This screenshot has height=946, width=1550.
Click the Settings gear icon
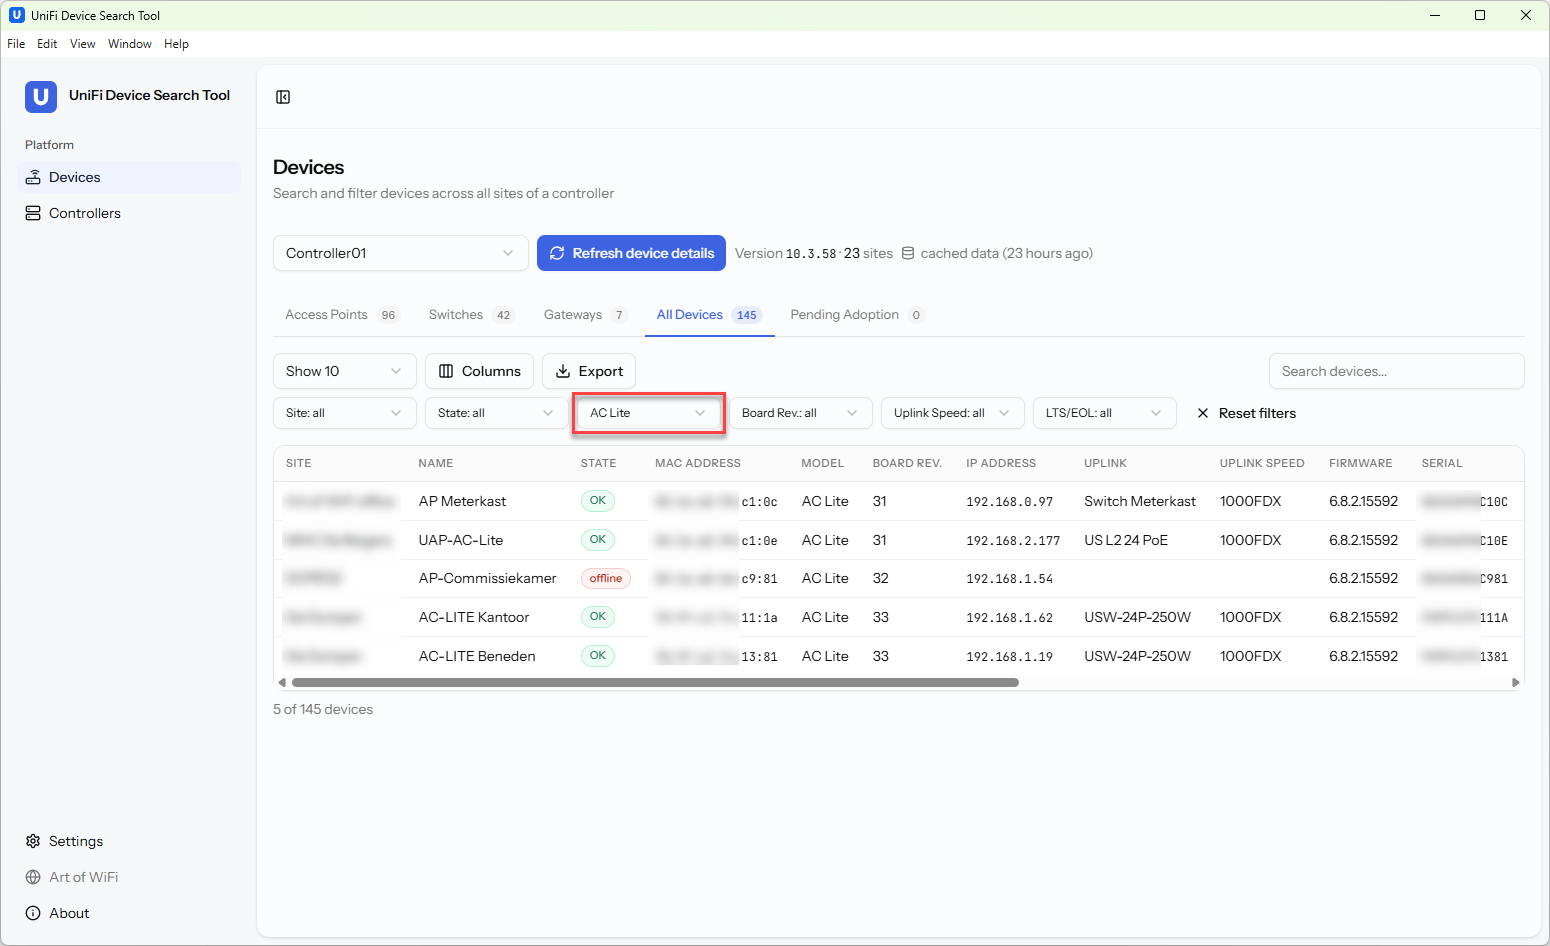(33, 841)
